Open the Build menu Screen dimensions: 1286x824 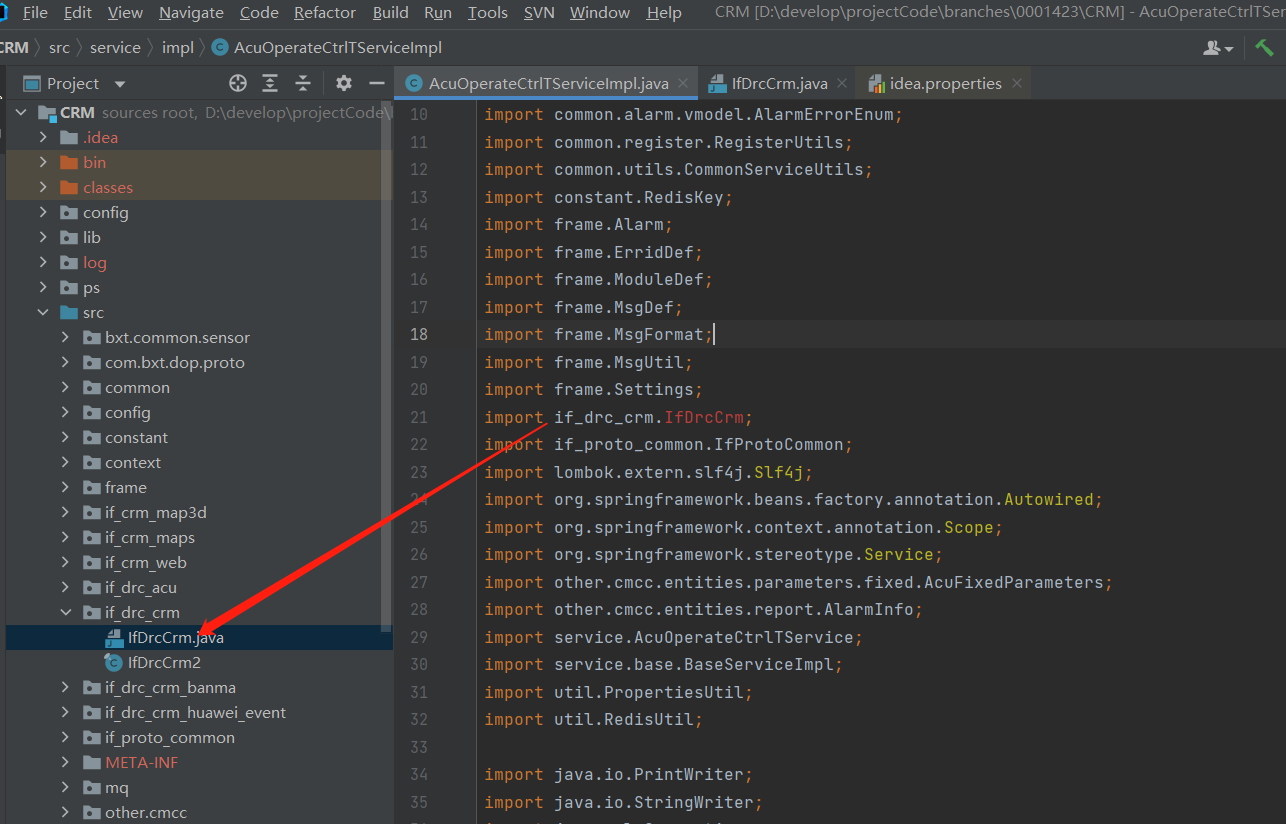click(x=390, y=12)
